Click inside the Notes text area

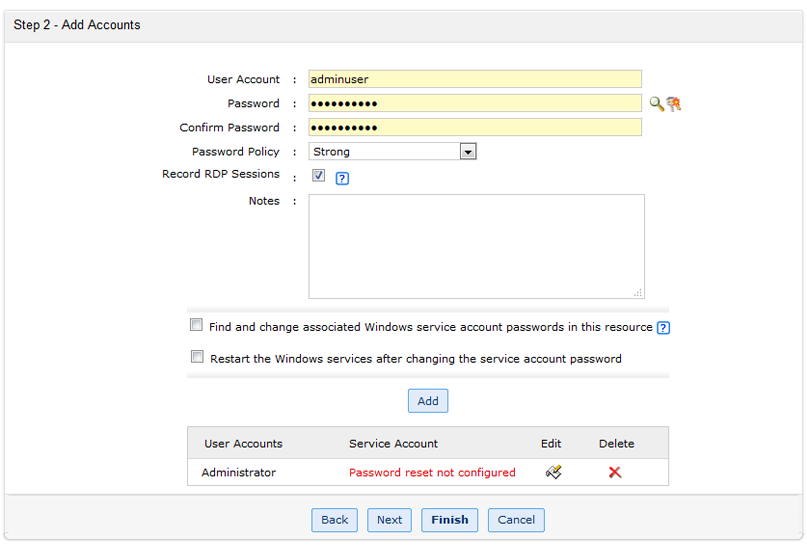pyautogui.click(x=476, y=246)
